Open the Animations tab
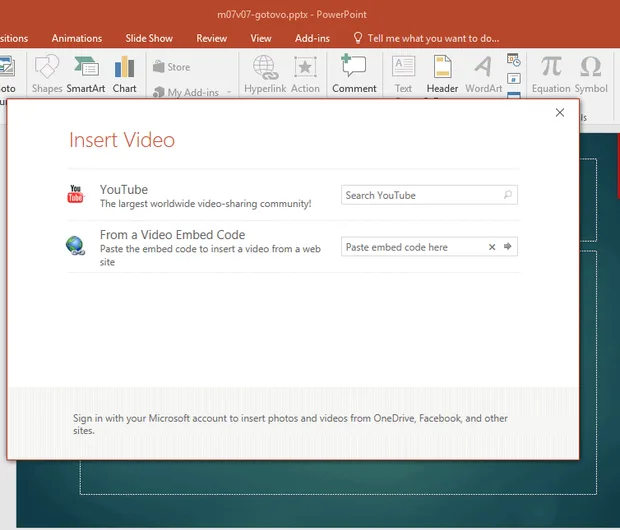Image resolution: width=620 pixels, height=530 pixels. tap(77, 38)
